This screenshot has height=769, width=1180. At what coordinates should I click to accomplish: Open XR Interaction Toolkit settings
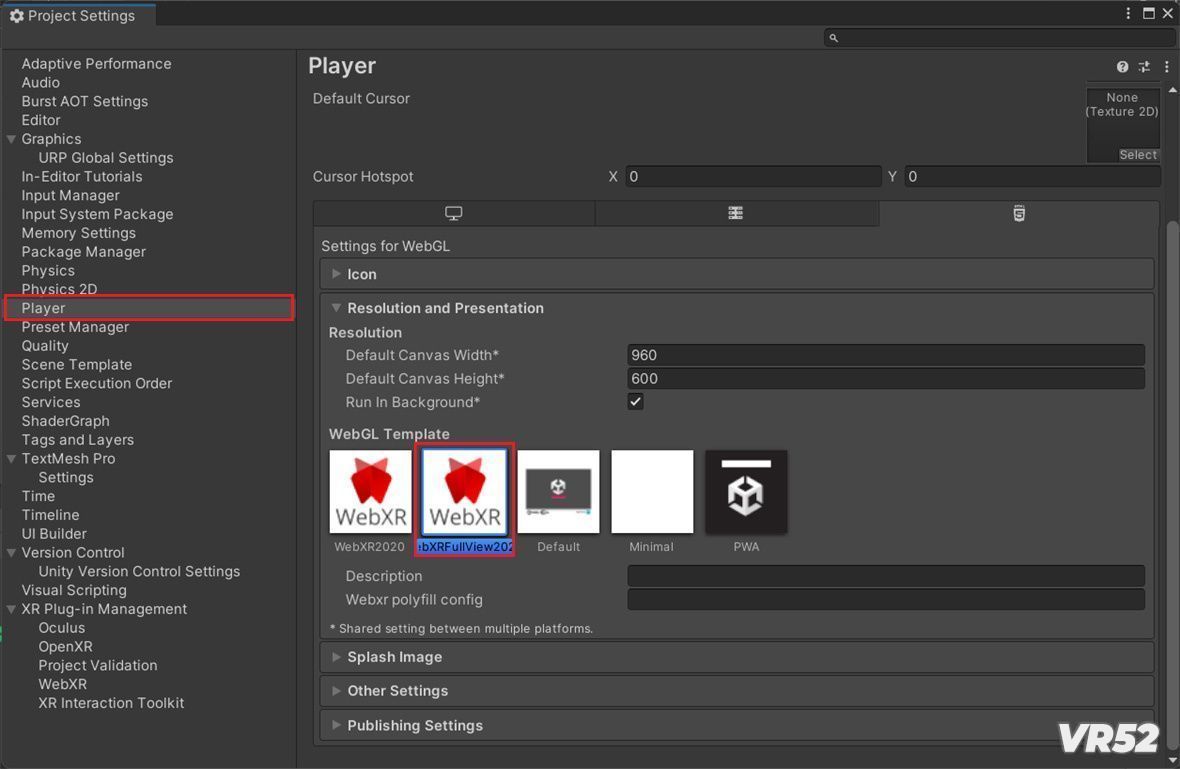coord(111,704)
